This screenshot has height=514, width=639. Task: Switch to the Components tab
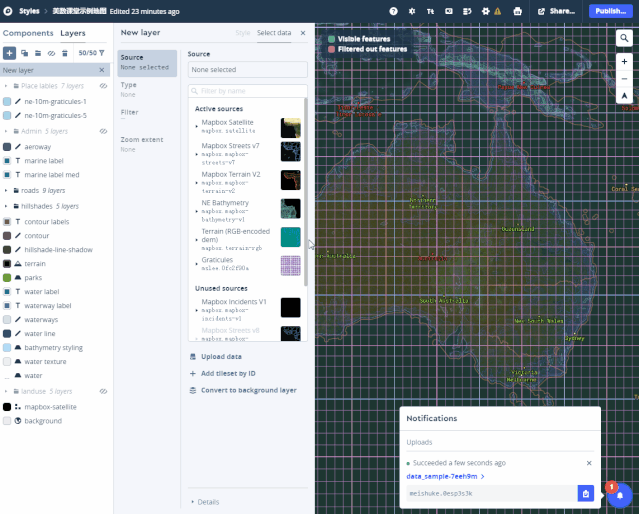click(x=28, y=33)
